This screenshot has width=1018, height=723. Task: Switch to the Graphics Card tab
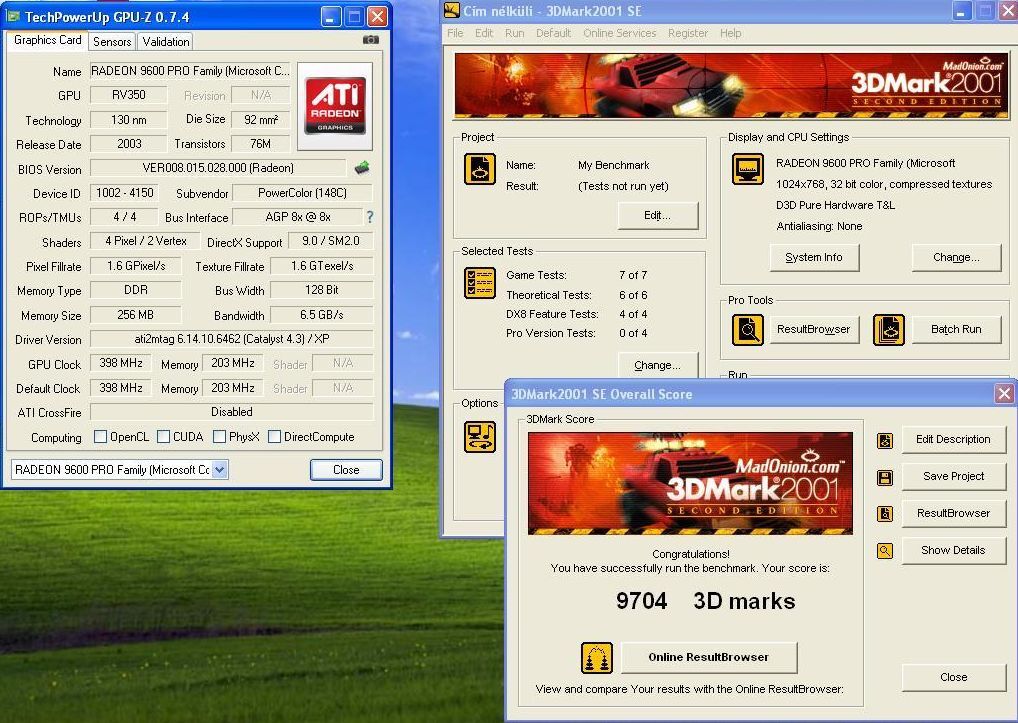pos(47,40)
